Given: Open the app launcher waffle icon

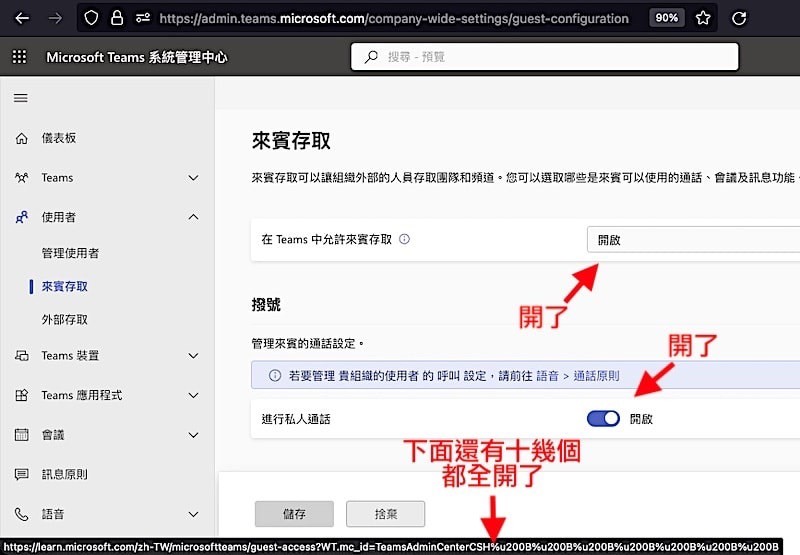Looking at the screenshot, I should point(19,57).
